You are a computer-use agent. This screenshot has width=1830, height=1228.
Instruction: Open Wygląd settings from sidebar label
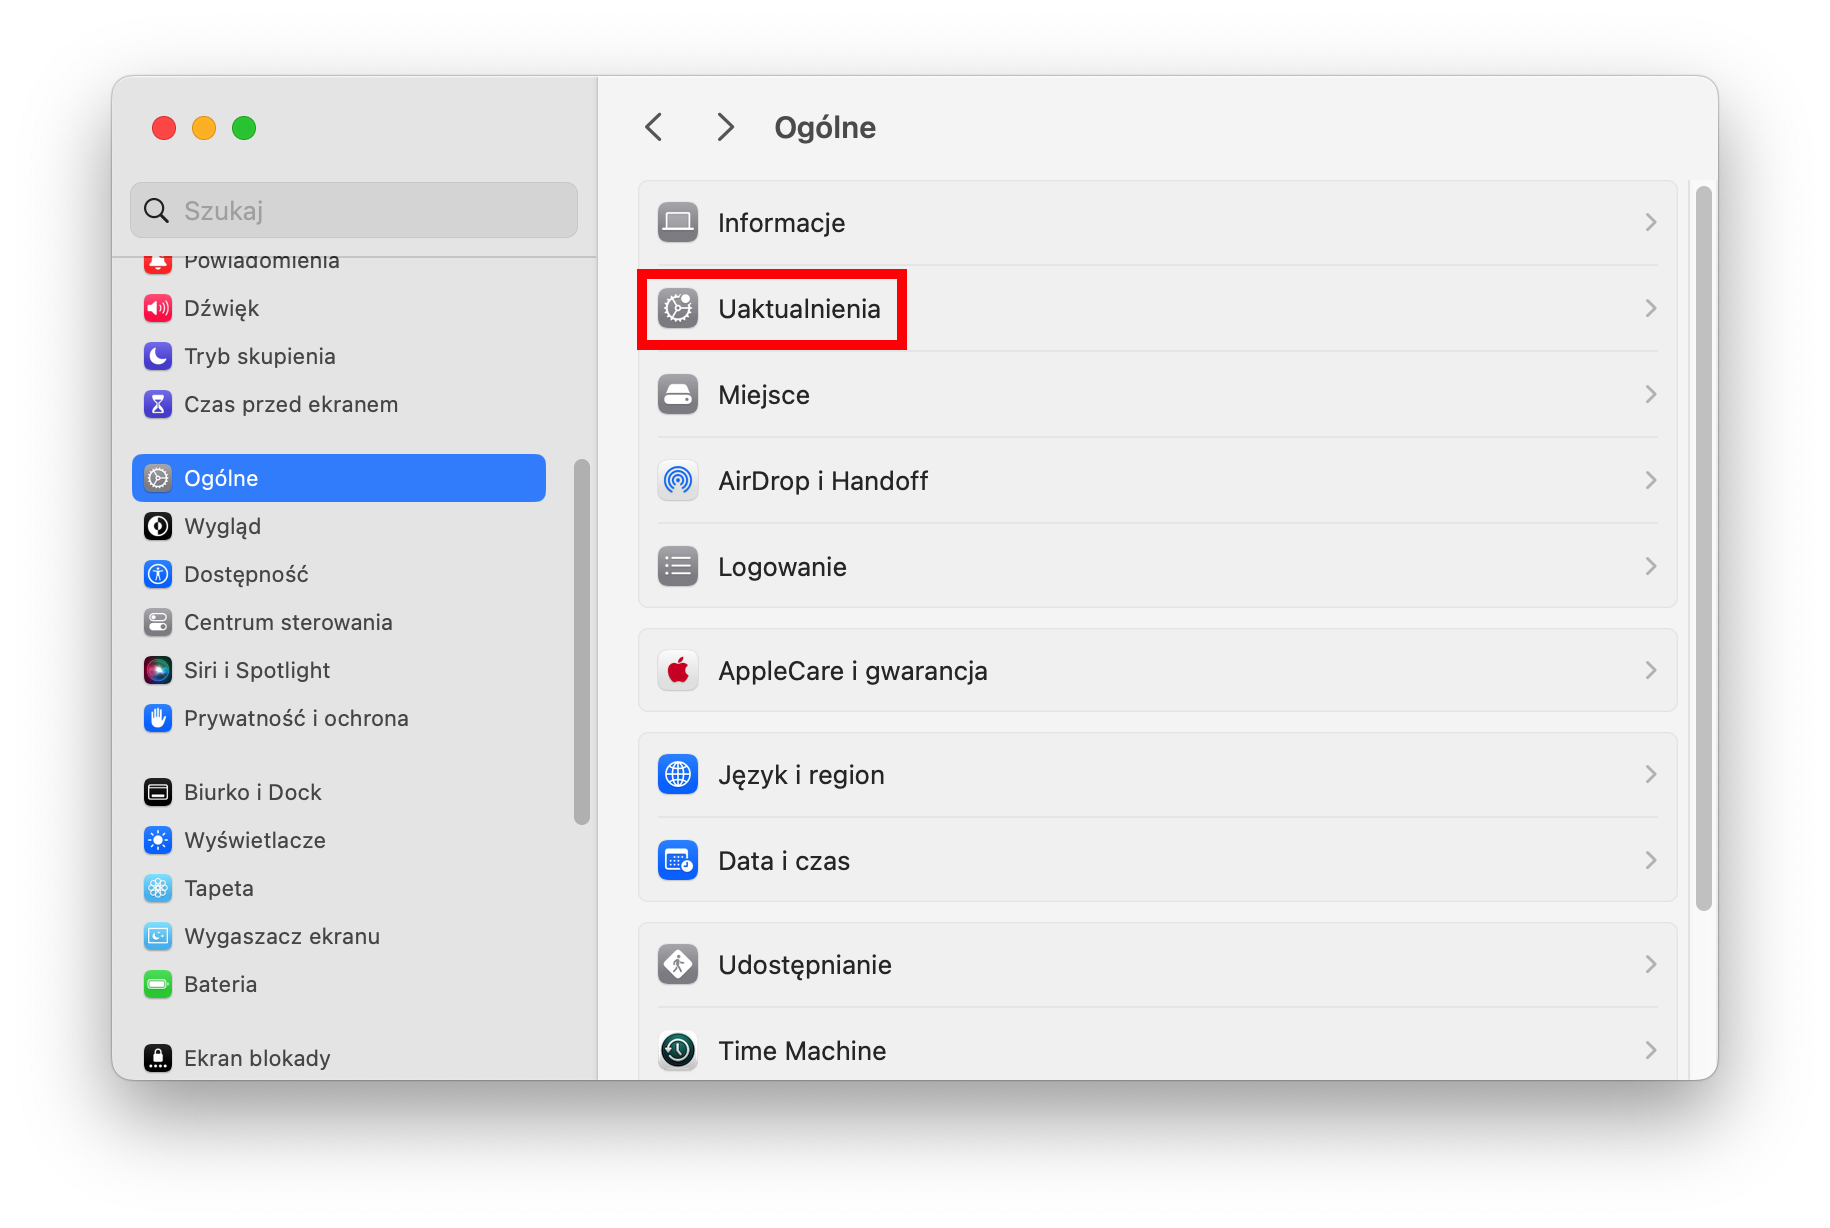222,527
